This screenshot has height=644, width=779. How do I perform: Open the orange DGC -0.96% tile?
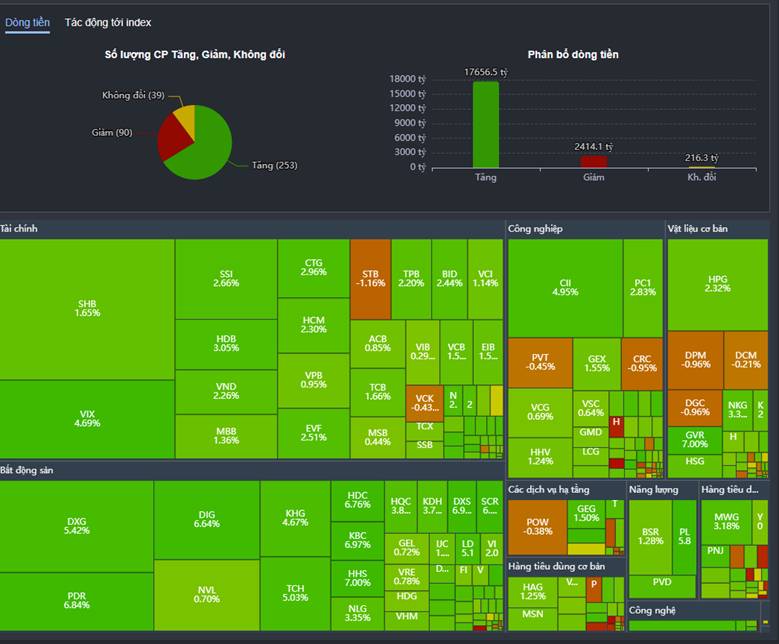695,408
